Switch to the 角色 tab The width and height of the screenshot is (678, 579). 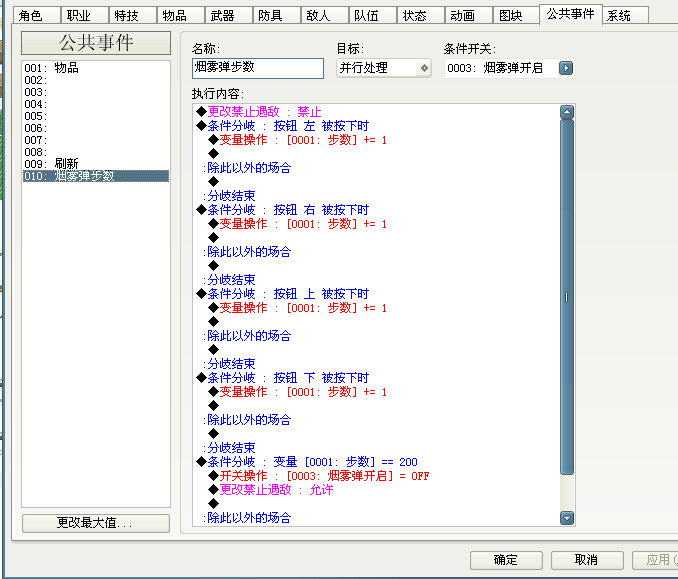tap(37, 16)
